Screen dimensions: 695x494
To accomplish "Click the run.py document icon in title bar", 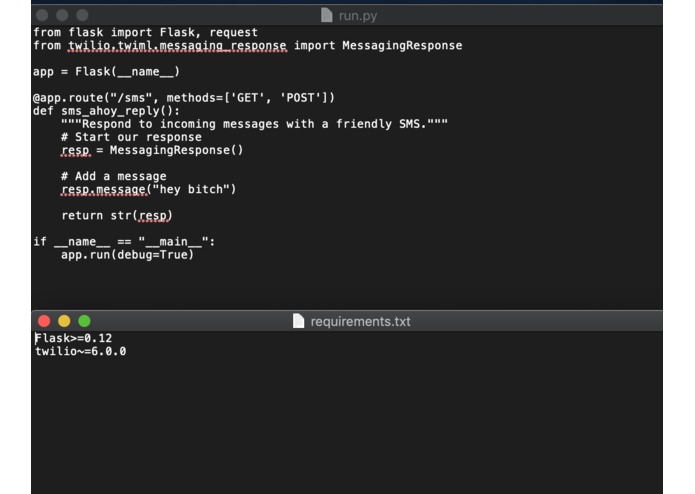I will click(x=327, y=16).
